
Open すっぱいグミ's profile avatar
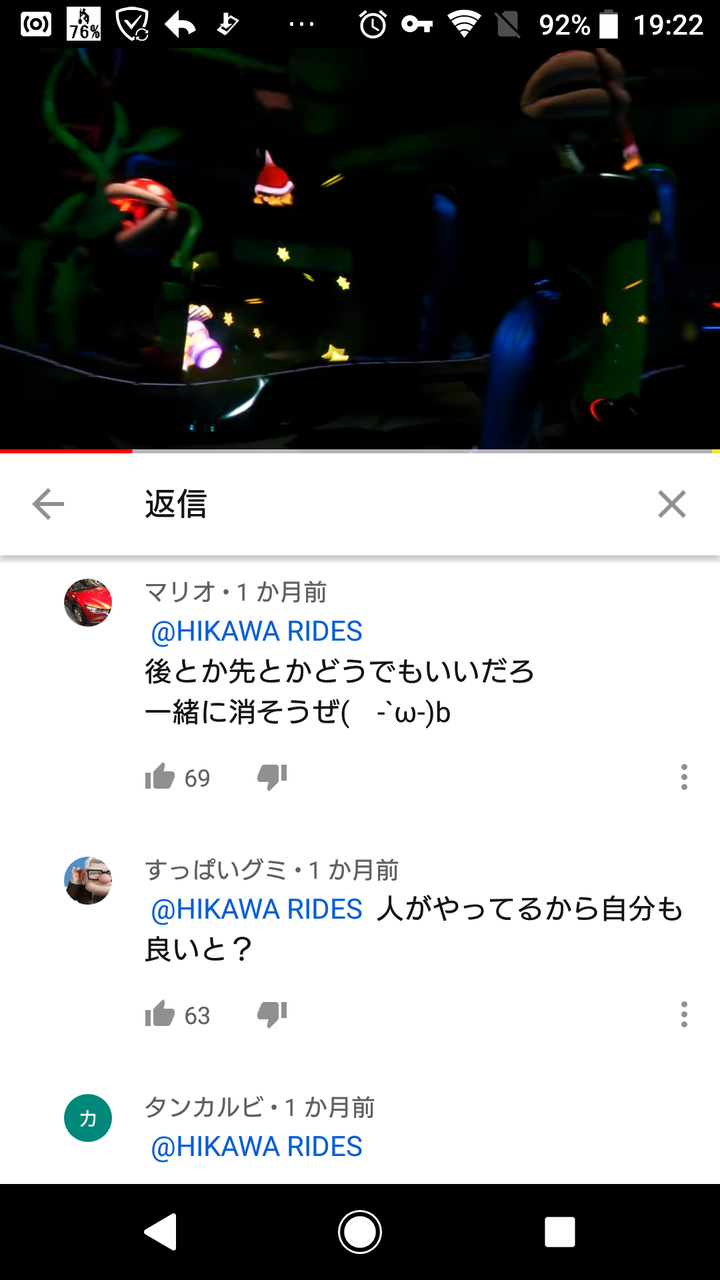[x=88, y=880]
